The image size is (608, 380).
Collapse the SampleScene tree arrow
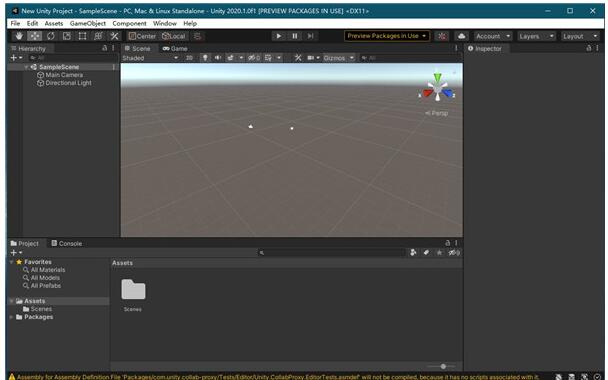(x=26, y=67)
